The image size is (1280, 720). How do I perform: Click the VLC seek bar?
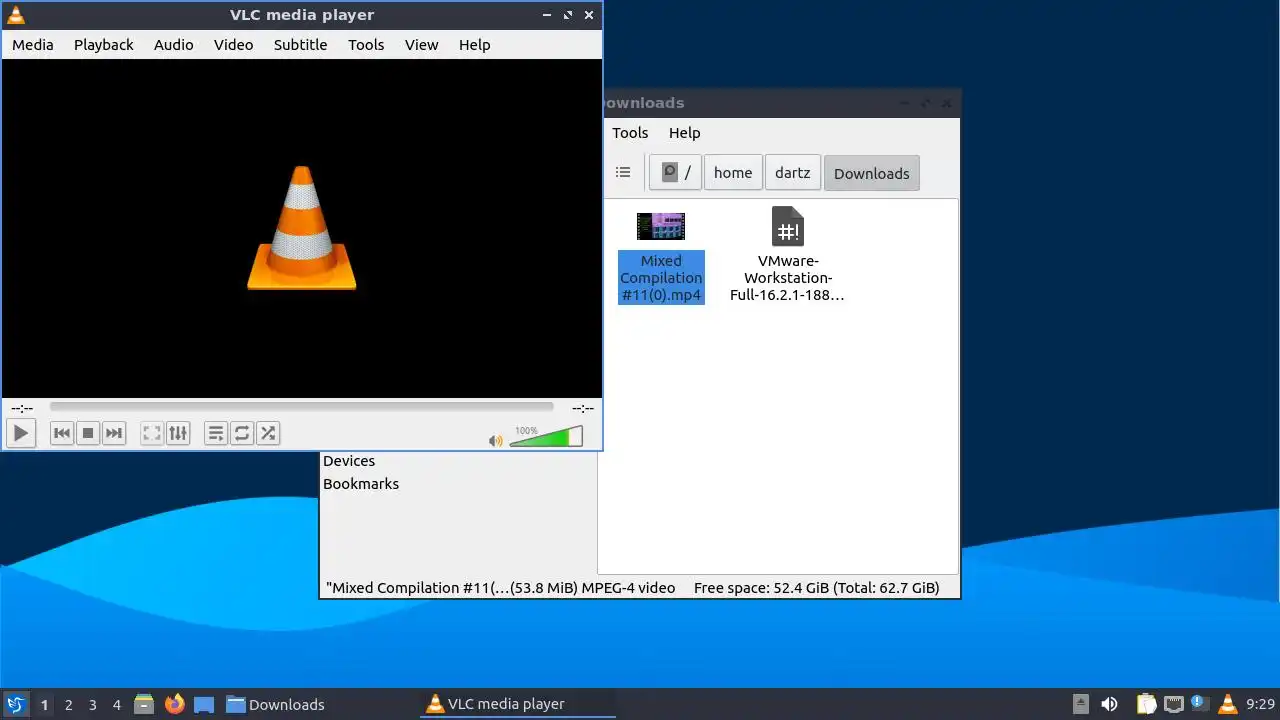pos(301,407)
